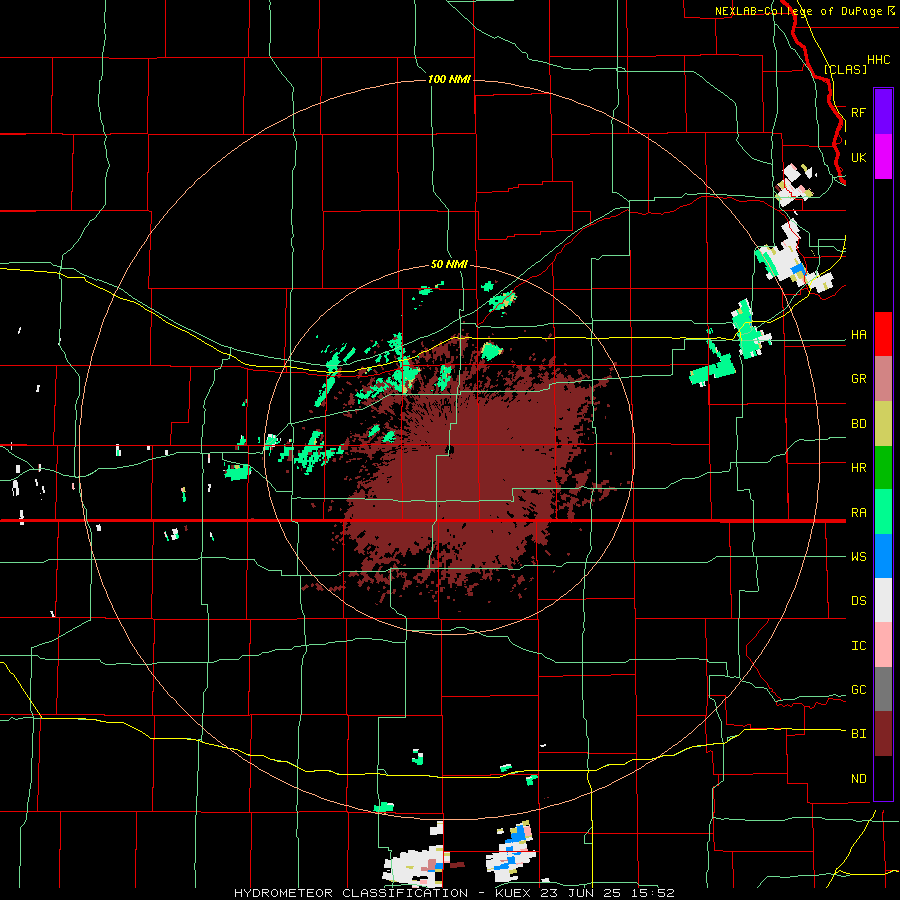This screenshot has height=900, width=900.
Task: Click the RF purple legend swatch
Action: click(x=883, y=112)
